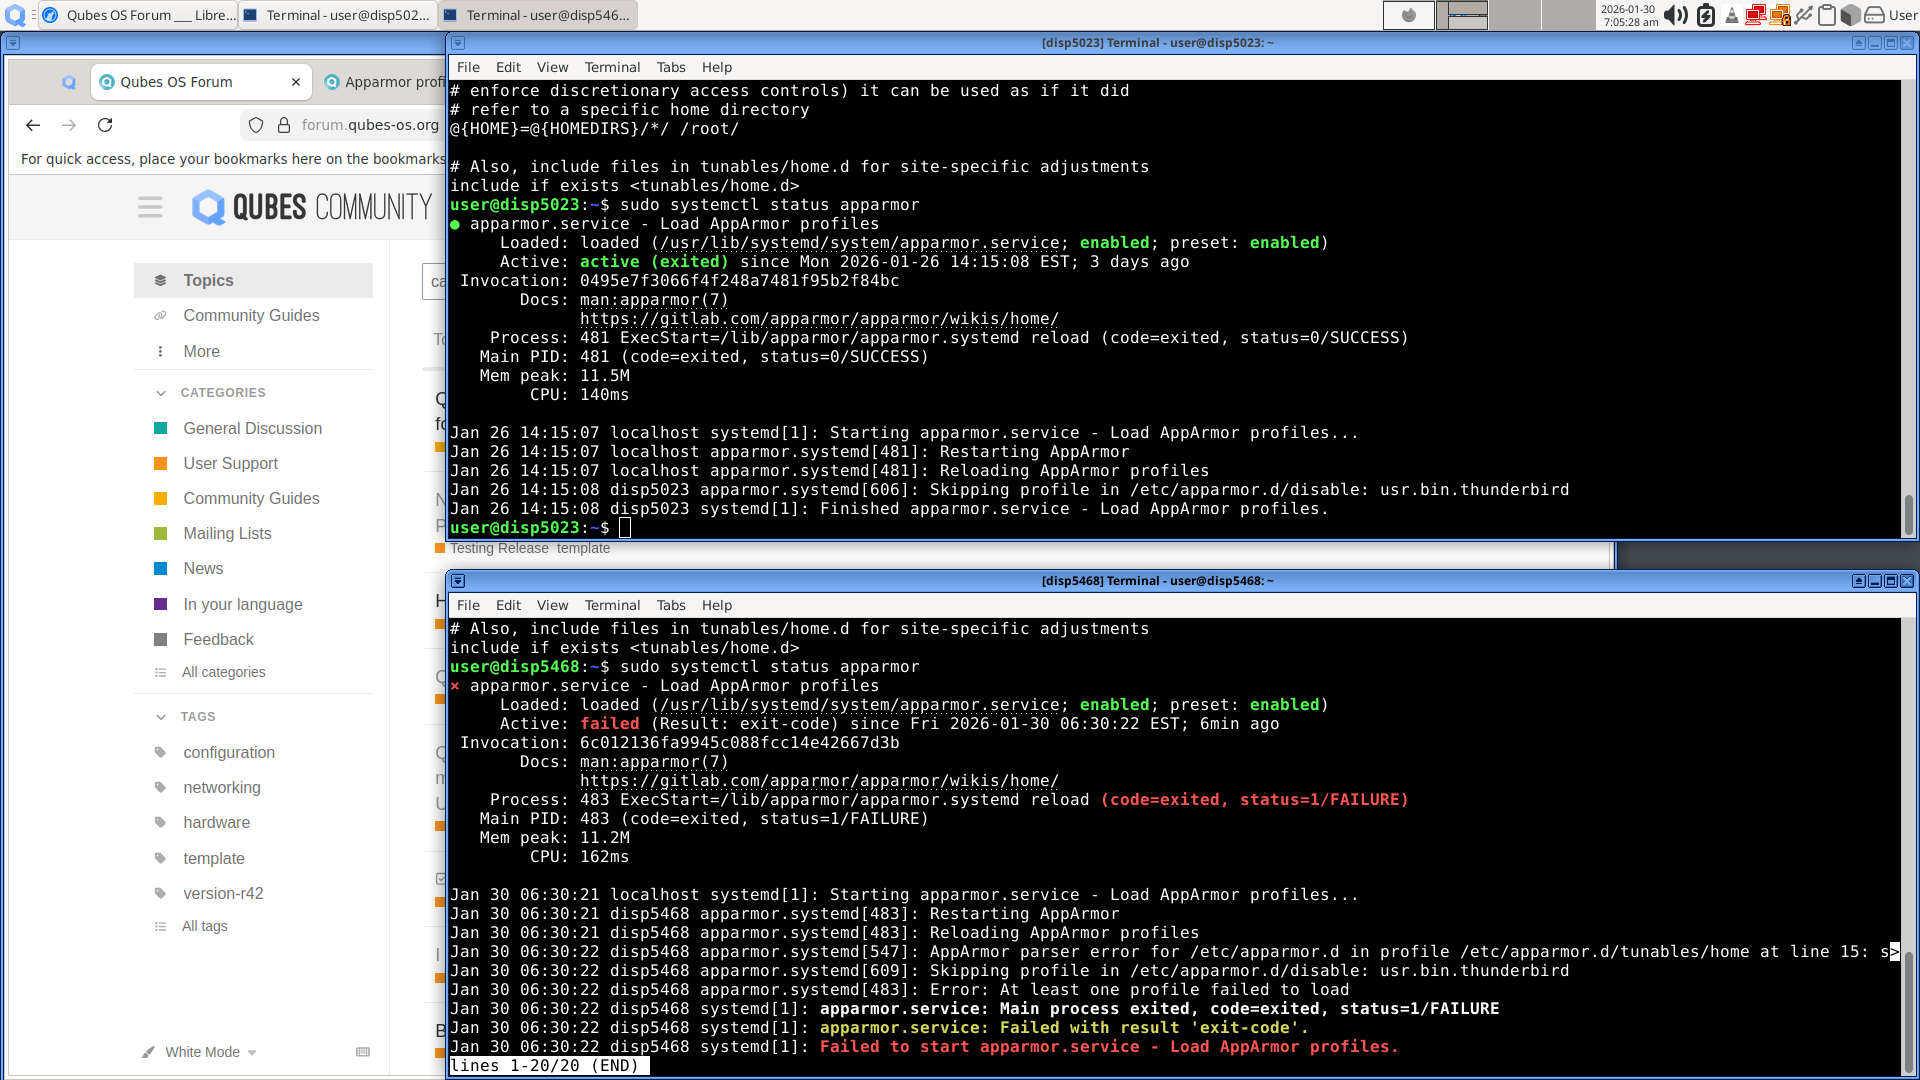Click the purple In your language category
This screenshot has width=1920, height=1080.
(242, 604)
